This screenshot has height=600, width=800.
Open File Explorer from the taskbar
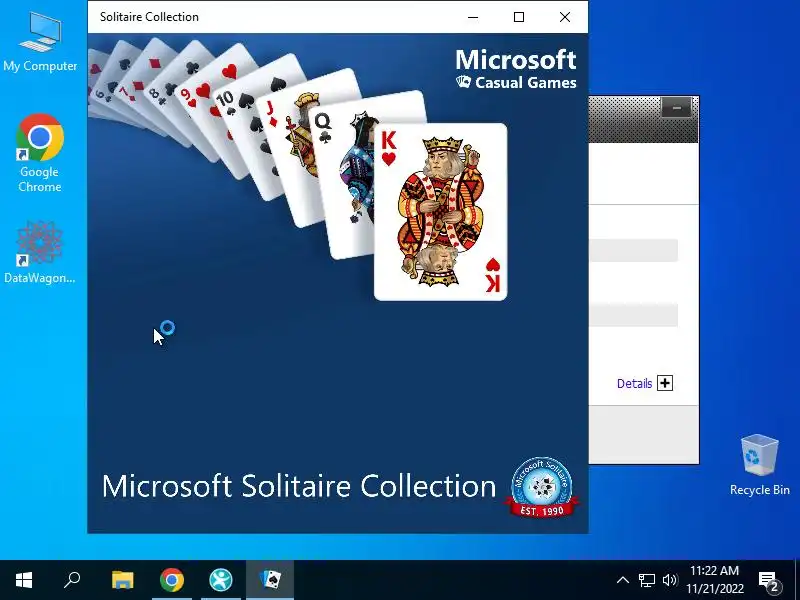click(122, 580)
